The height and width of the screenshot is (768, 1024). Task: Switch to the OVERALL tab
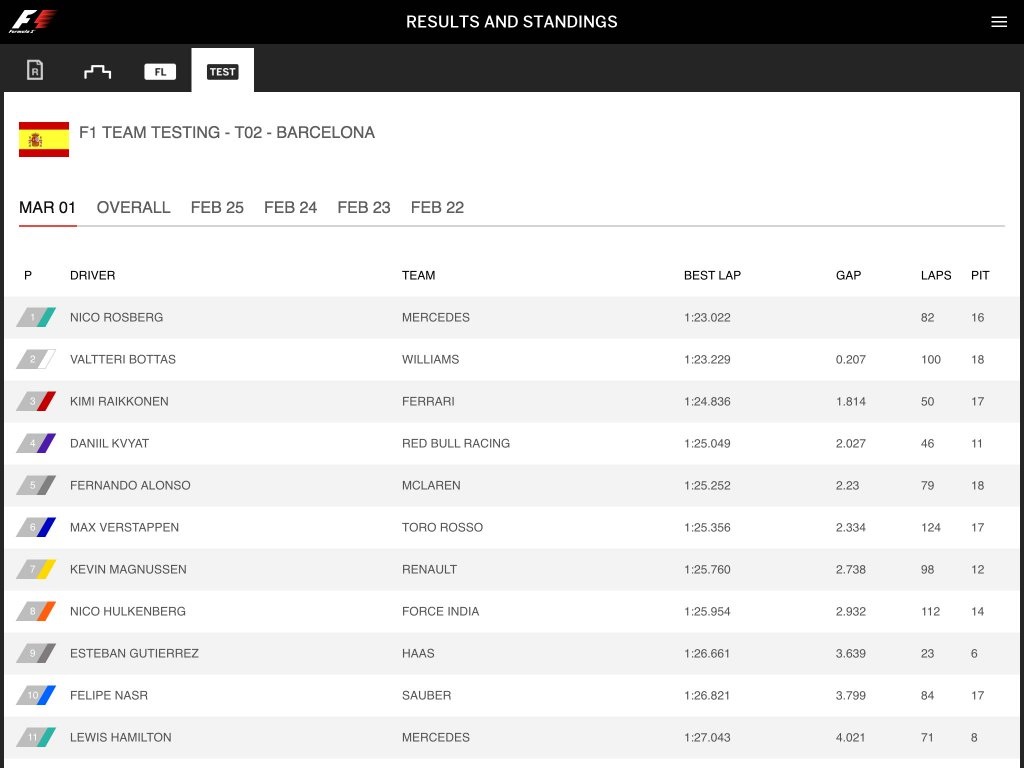[x=133, y=208]
